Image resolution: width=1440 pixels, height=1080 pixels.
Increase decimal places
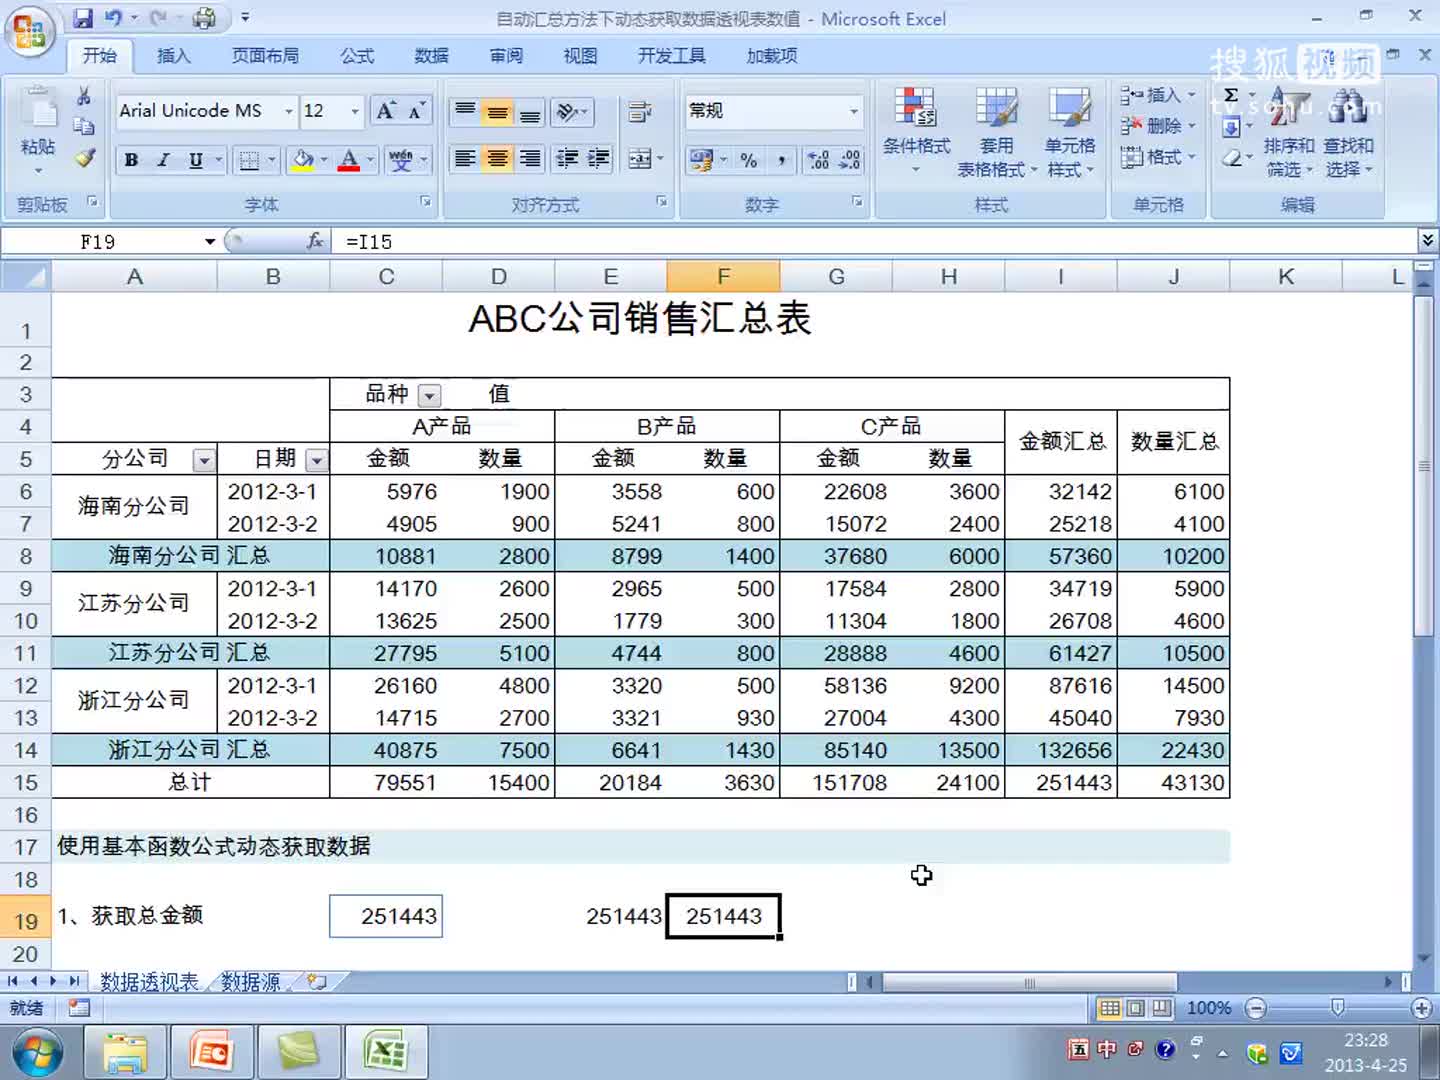(x=818, y=160)
